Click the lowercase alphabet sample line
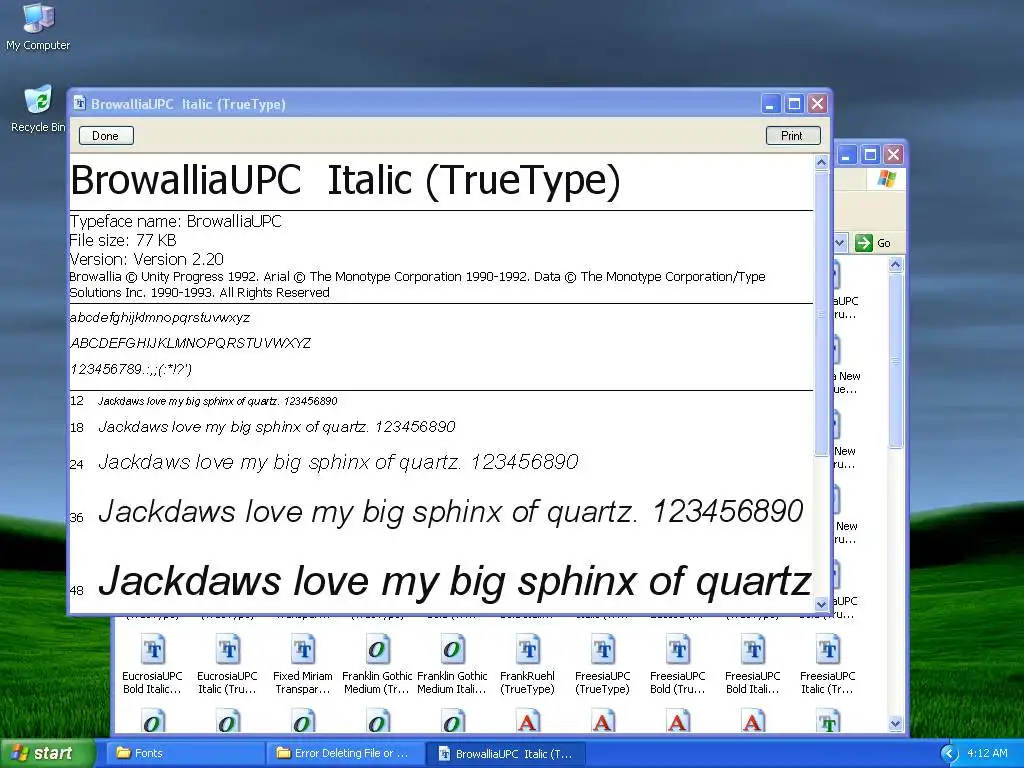Image resolution: width=1024 pixels, height=768 pixels. coord(160,318)
